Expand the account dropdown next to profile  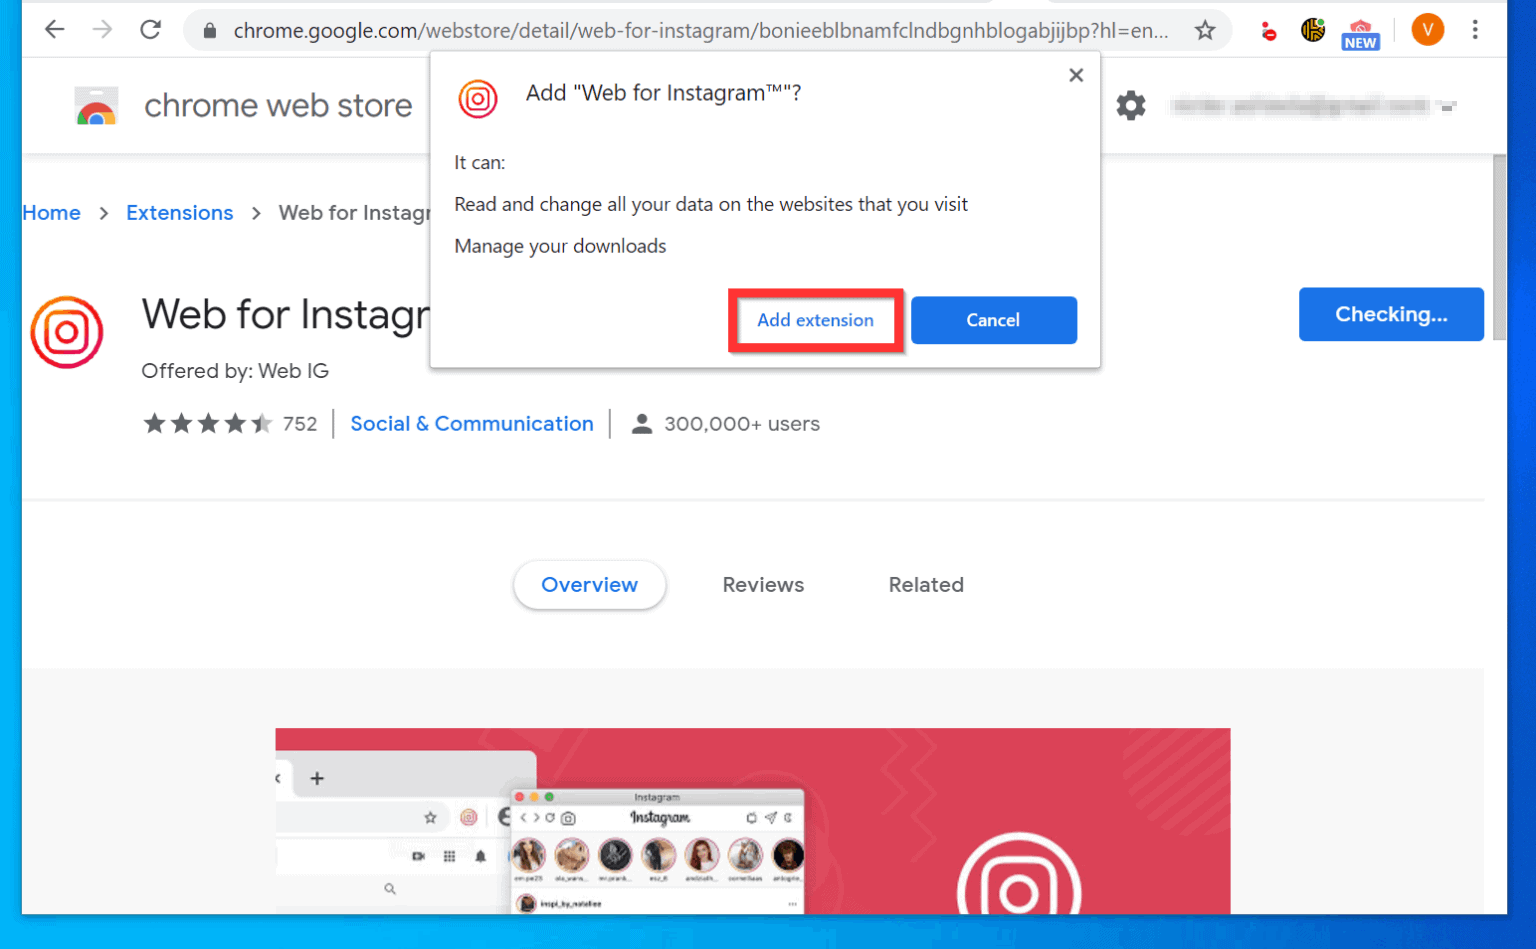1447,107
